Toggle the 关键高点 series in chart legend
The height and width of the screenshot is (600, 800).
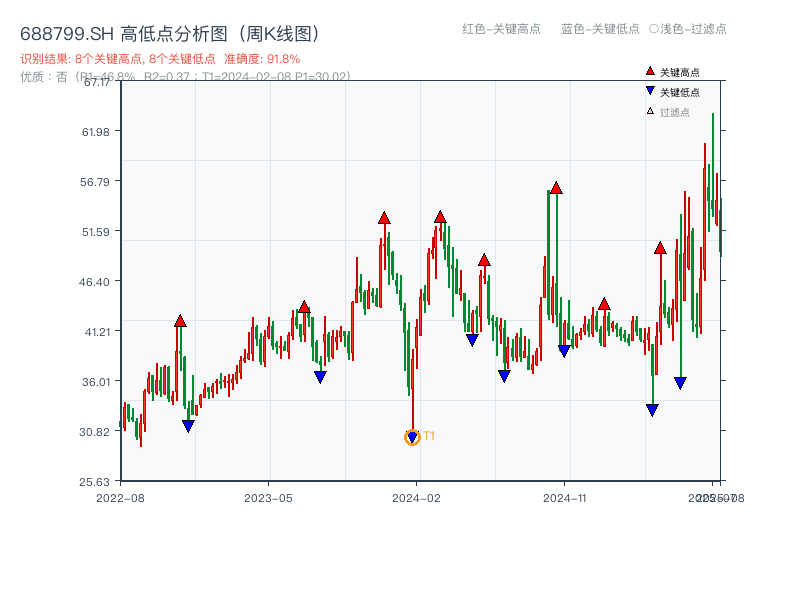click(673, 72)
